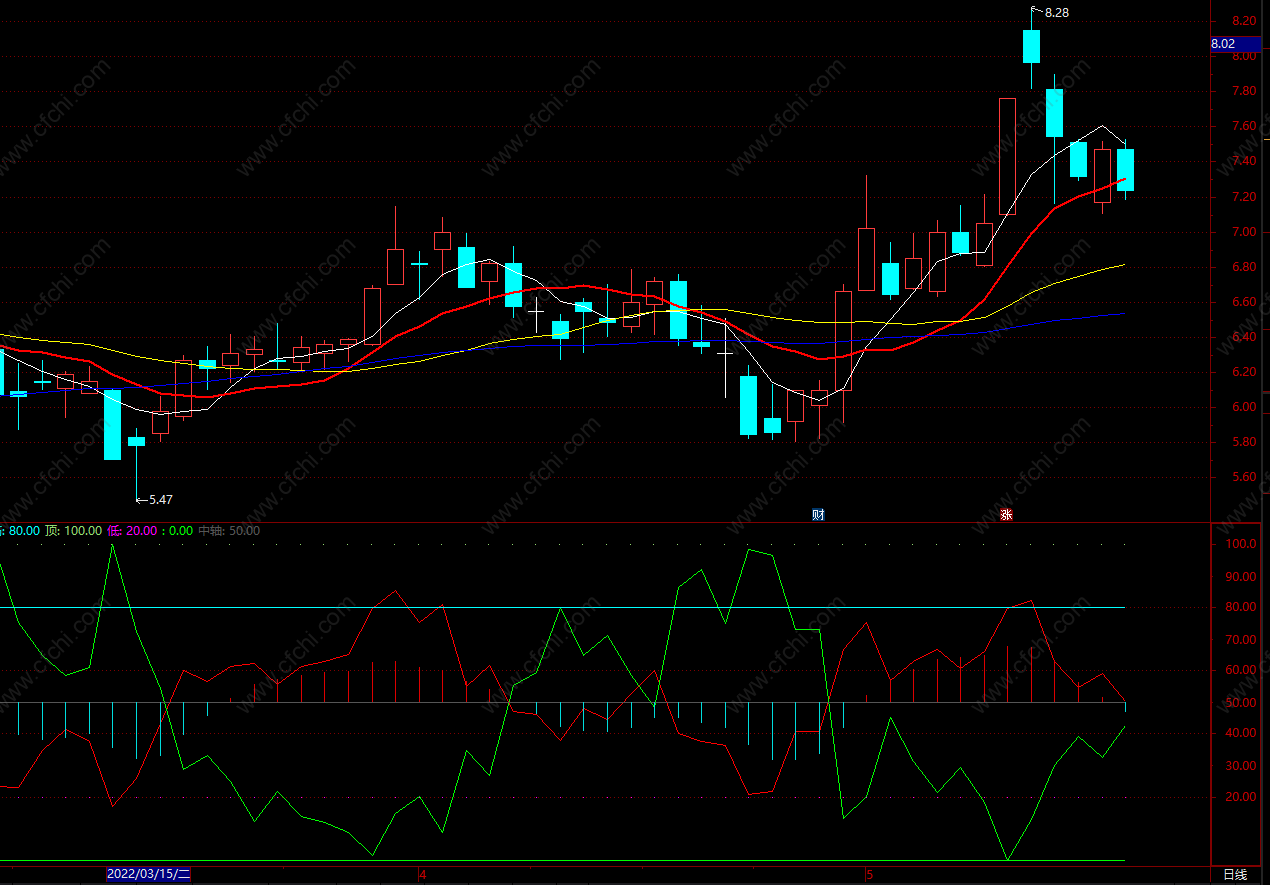Click the 顶: 100.00 indicator label
1270x885 pixels.
(73, 531)
